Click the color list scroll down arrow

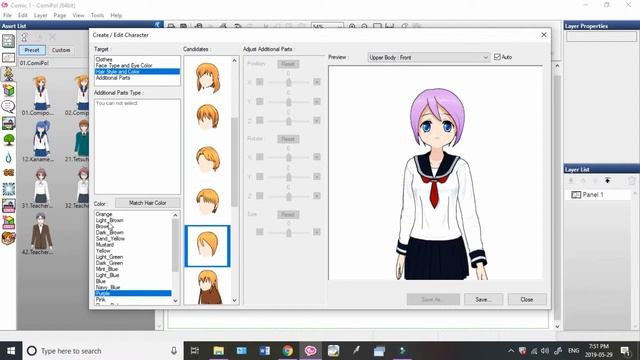coord(176,300)
